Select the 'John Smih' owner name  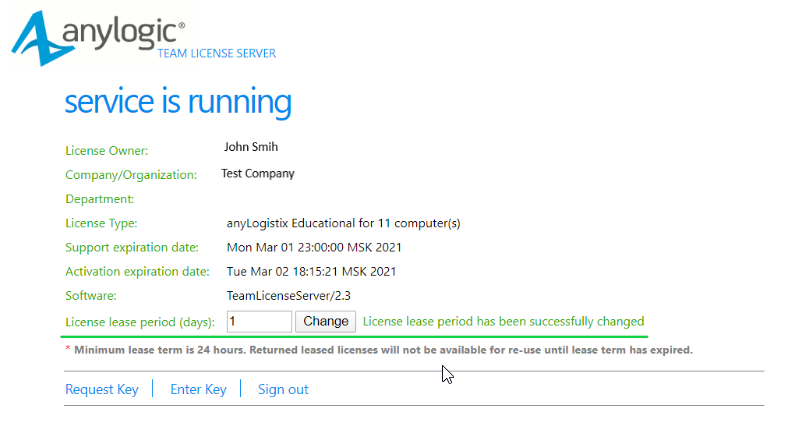click(251, 147)
